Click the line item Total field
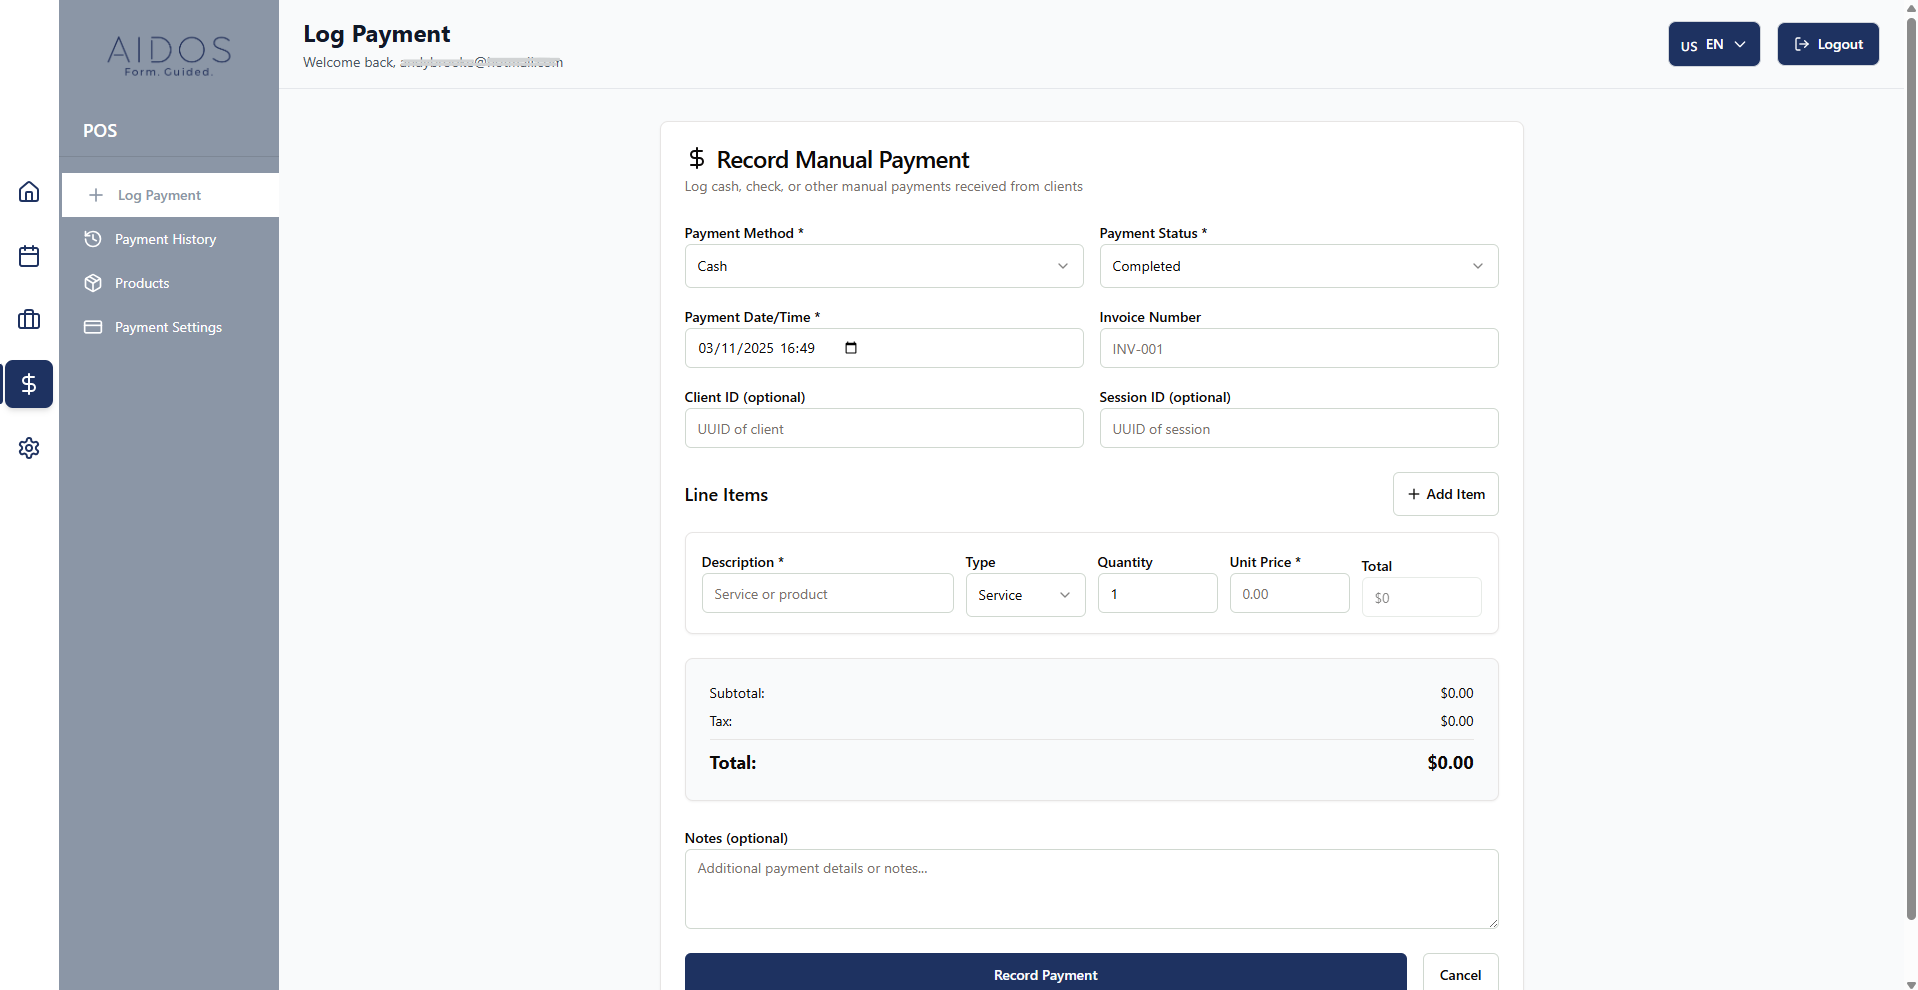 pyautogui.click(x=1421, y=597)
